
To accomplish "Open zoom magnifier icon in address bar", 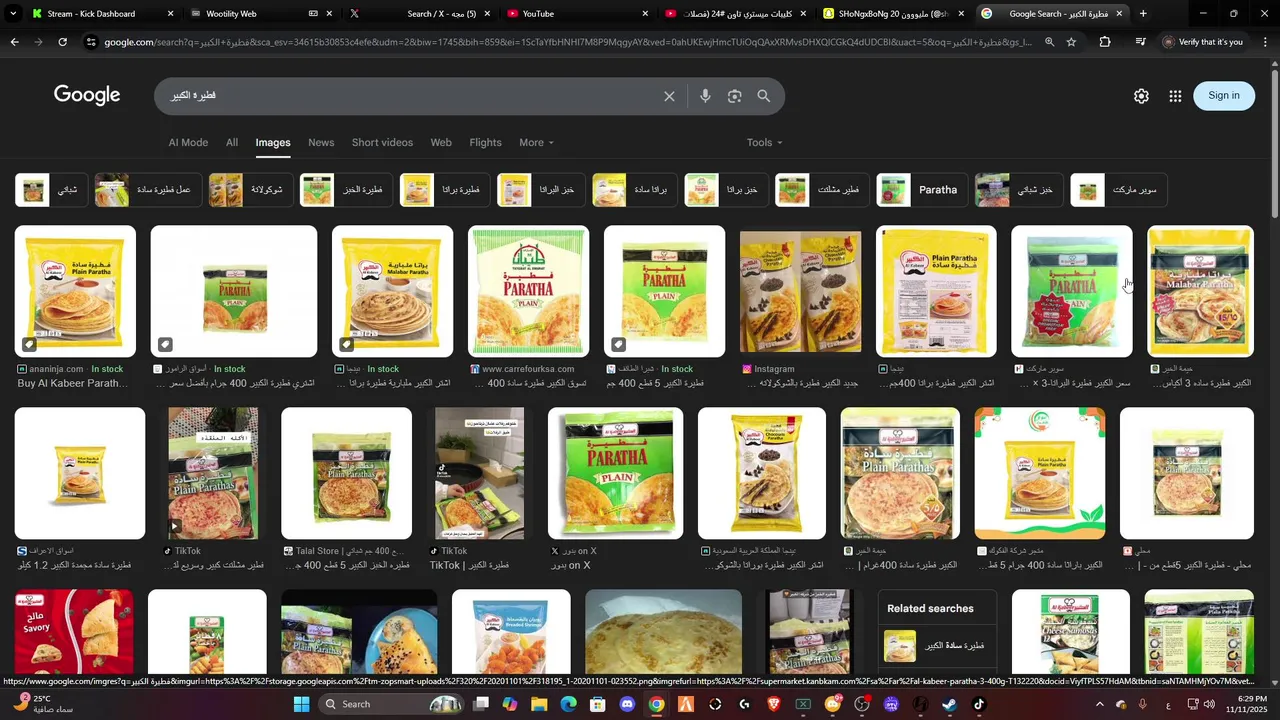I will click(1049, 42).
